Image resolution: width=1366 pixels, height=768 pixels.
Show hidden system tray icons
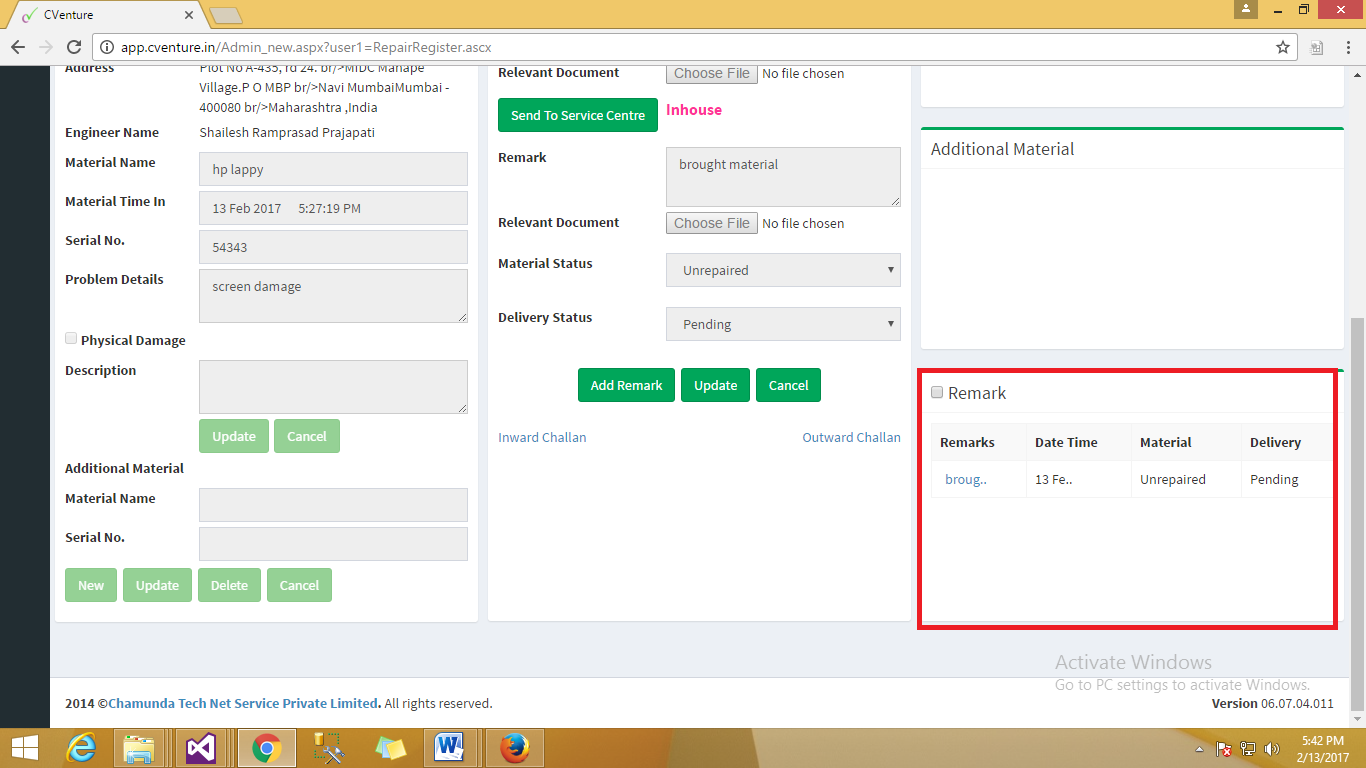tap(1199, 749)
